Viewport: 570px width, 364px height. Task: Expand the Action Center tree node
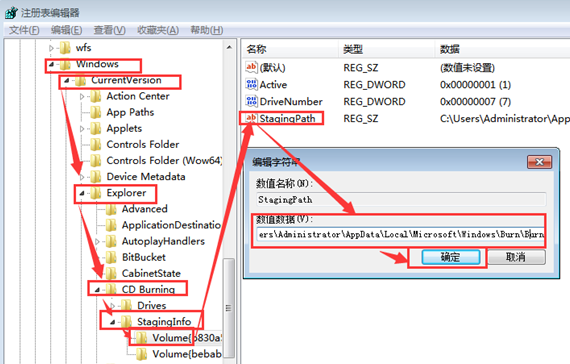pos(82,97)
